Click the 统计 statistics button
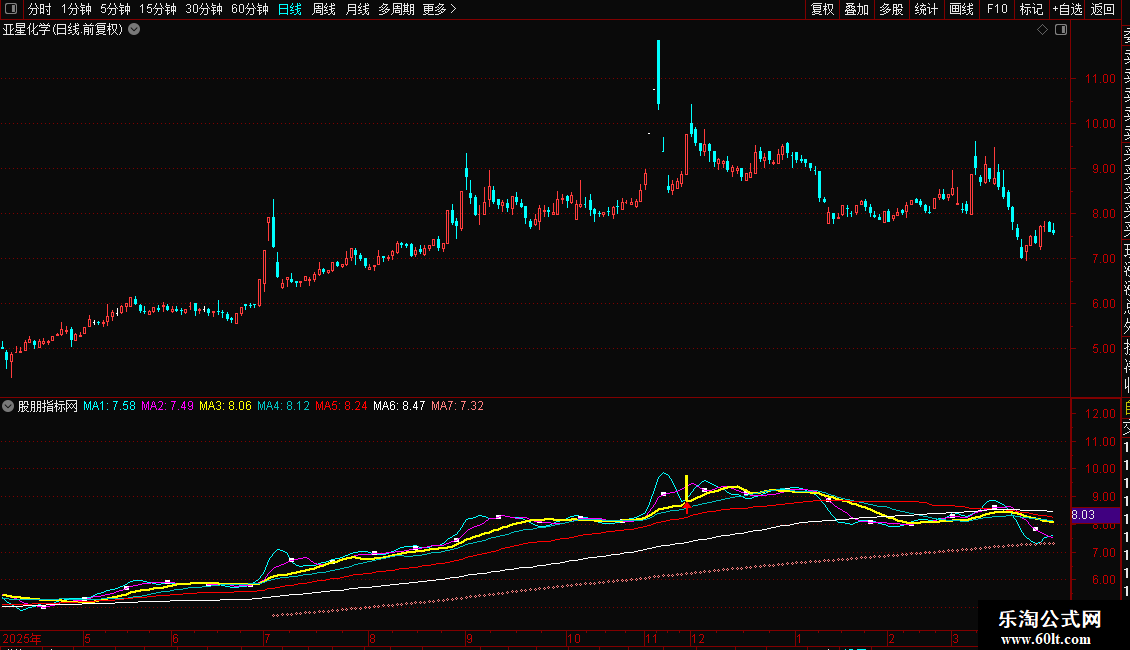This screenshot has width=1130, height=650. [x=926, y=9]
